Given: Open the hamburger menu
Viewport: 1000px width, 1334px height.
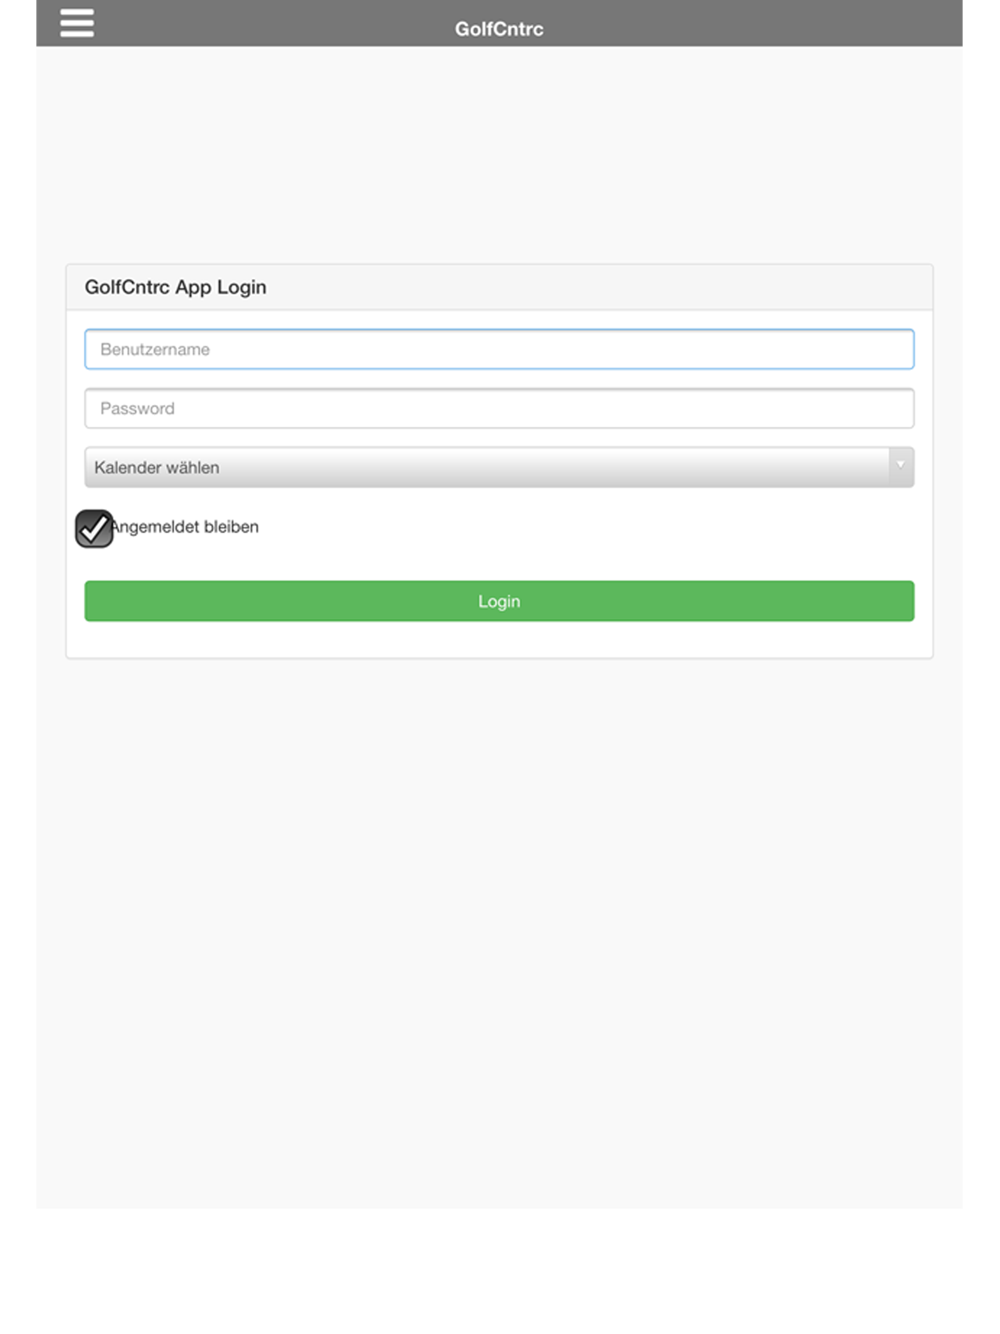Looking at the screenshot, I should 77,23.
